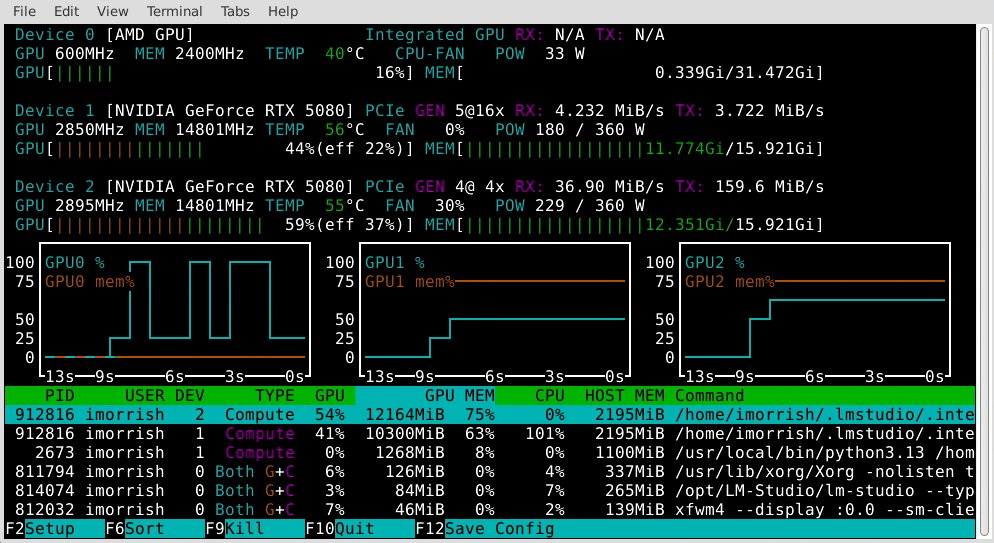Click the USER column header
994x543 pixels.
145,395
